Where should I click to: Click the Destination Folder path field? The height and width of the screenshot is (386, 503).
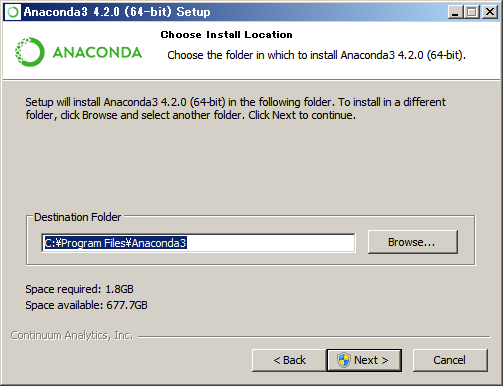click(198, 243)
